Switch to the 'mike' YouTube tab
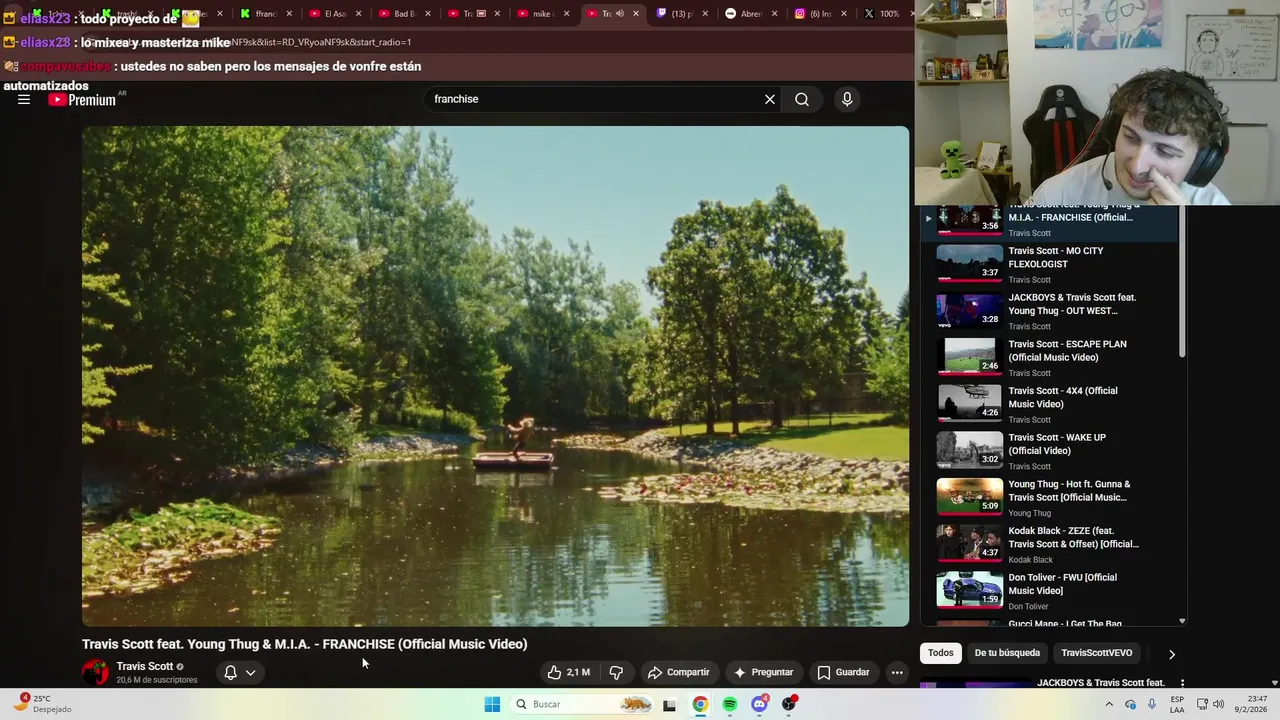The image size is (1280, 720). [x=543, y=14]
